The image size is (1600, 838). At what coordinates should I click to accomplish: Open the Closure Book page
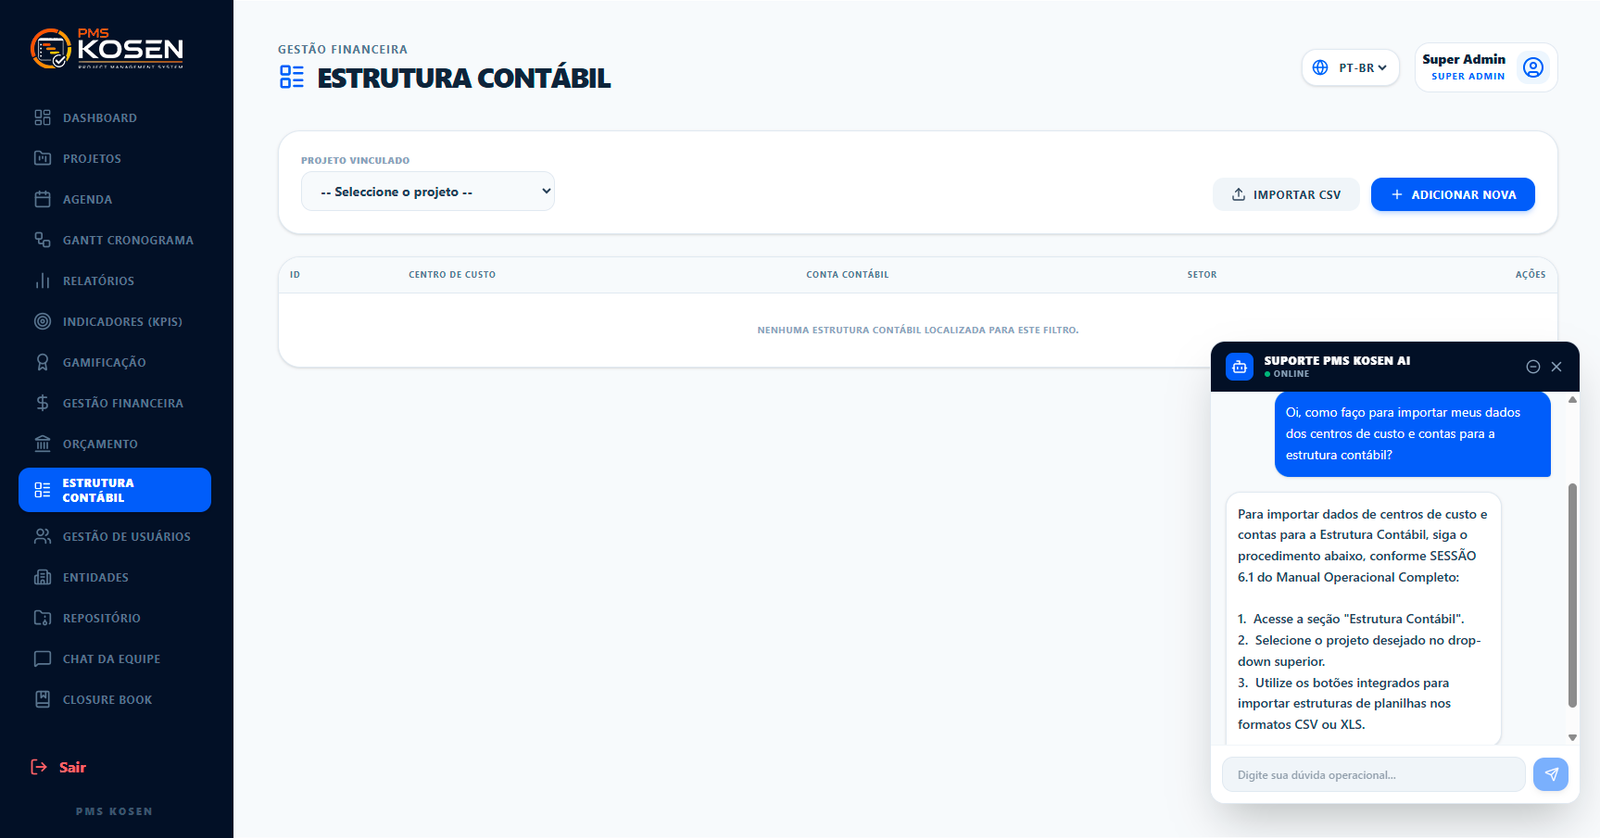click(x=115, y=700)
